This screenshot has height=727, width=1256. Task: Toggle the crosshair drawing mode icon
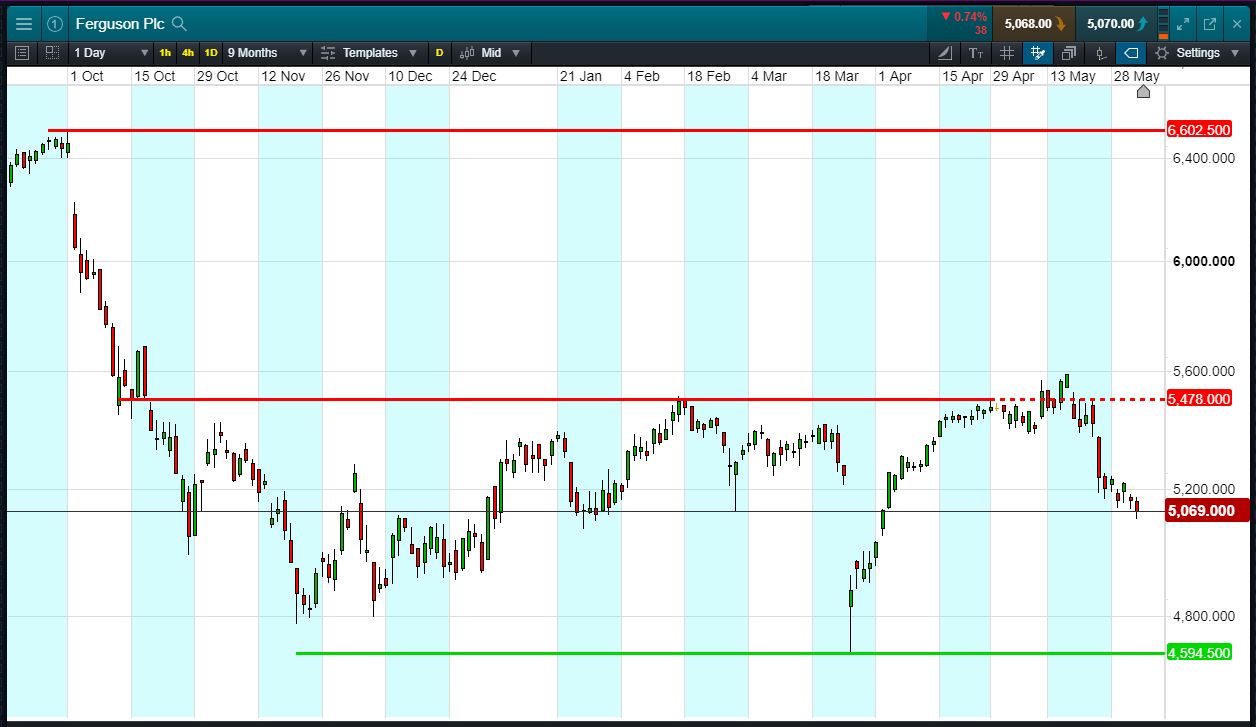[1037, 53]
